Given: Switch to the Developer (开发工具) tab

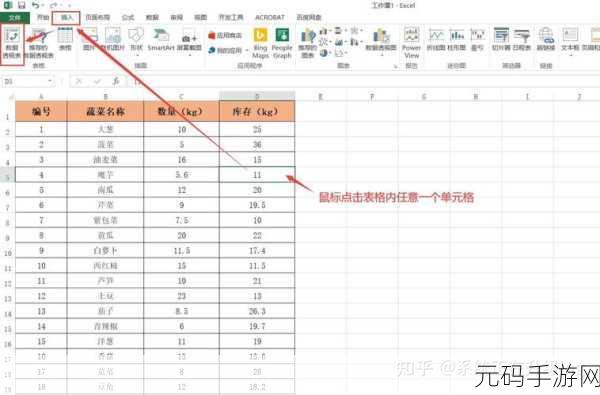Looking at the screenshot, I should coord(231,18).
